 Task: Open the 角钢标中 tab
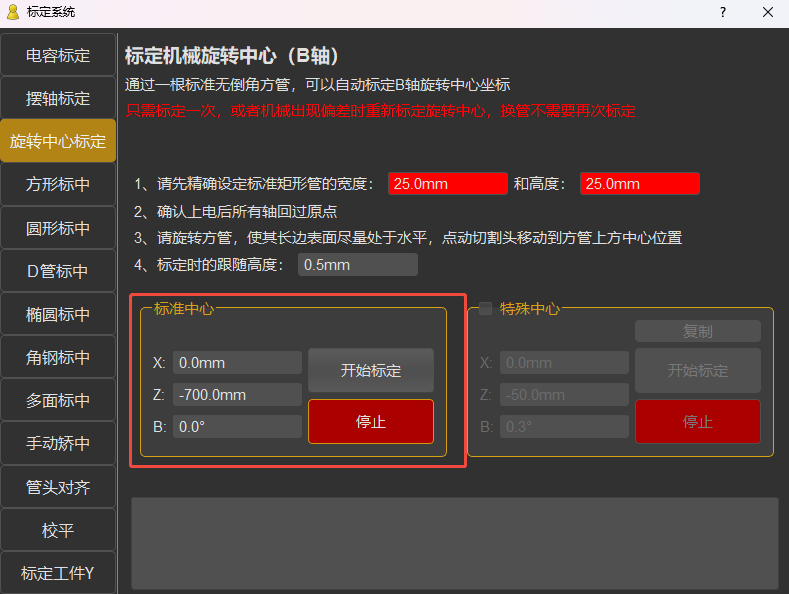click(x=58, y=357)
